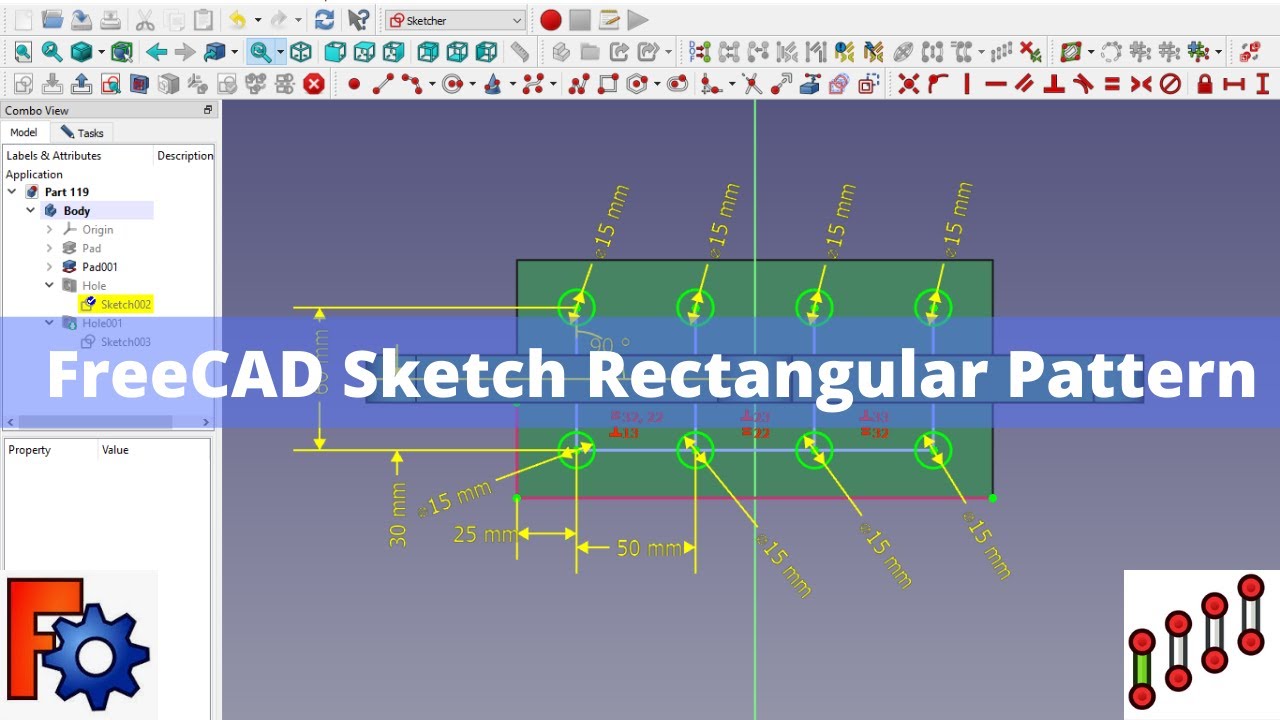Select the create Line tool
This screenshot has height=720, width=1280.
382,84
